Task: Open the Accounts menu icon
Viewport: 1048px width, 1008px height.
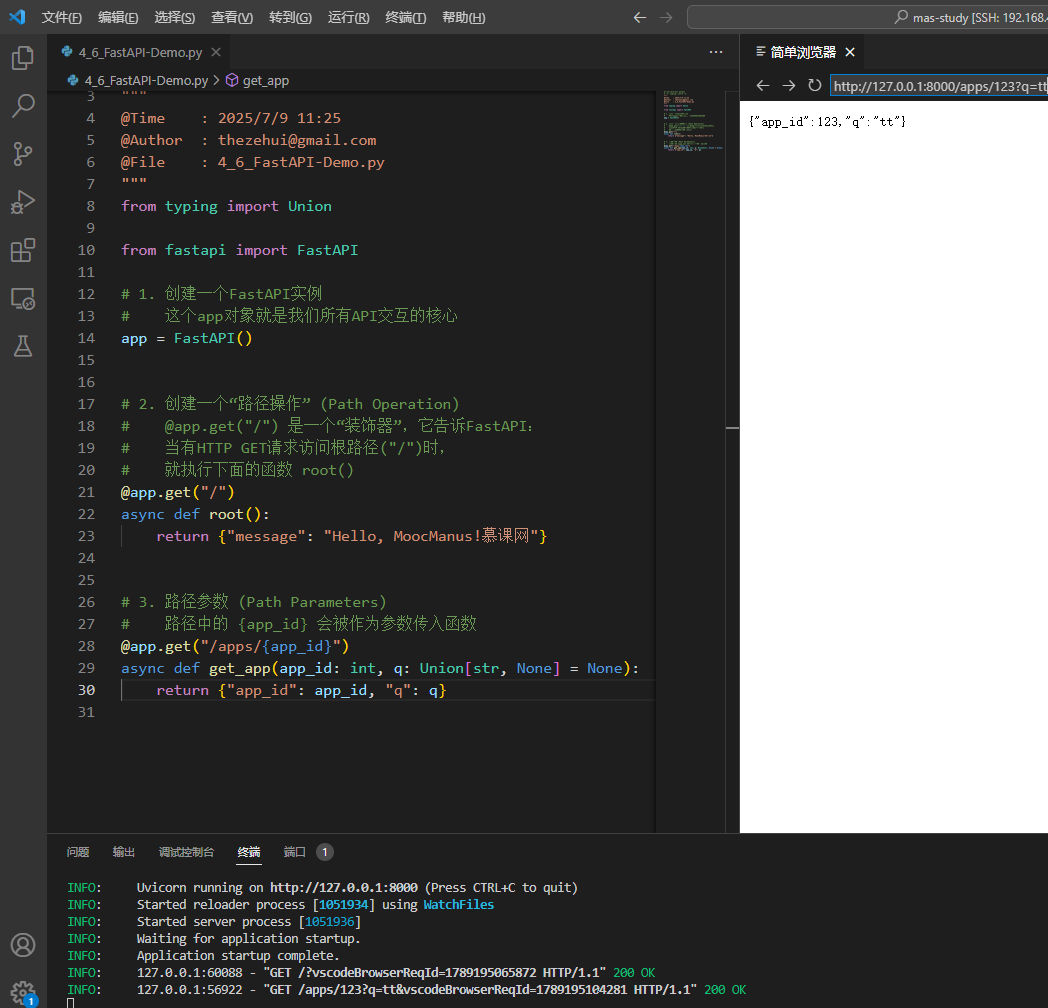Action: coord(23,945)
